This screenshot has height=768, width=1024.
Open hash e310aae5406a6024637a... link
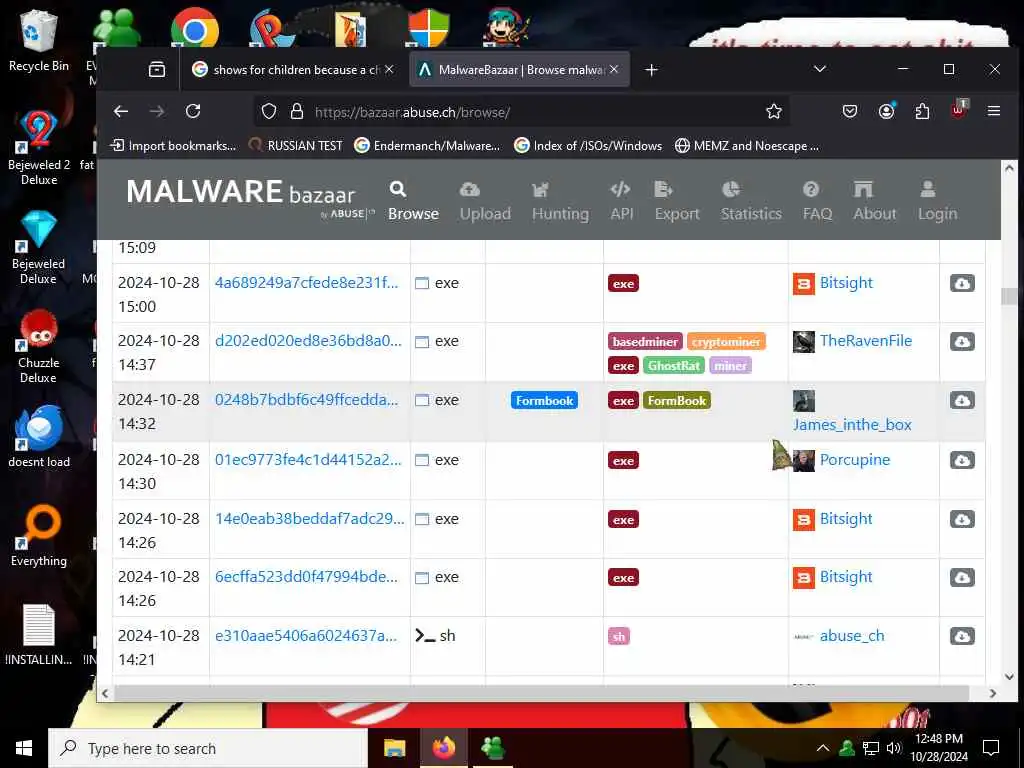(x=306, y=635)
